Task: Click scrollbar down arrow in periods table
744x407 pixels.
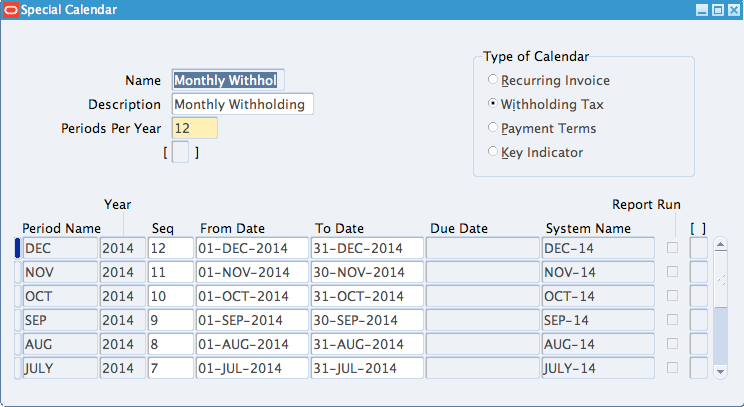Action: tap(720, 371)
